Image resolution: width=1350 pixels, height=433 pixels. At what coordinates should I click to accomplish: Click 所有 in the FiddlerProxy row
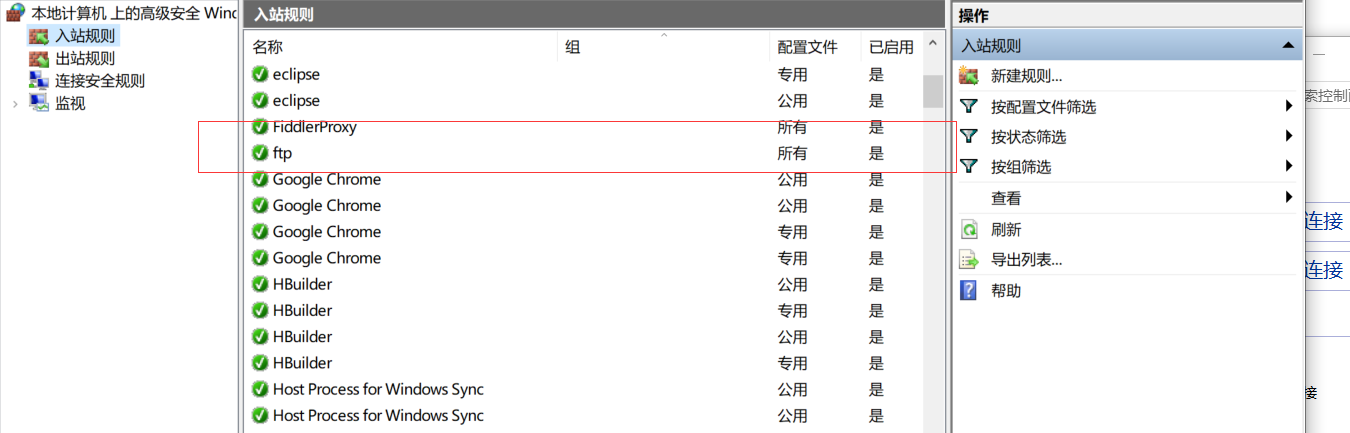792,127
